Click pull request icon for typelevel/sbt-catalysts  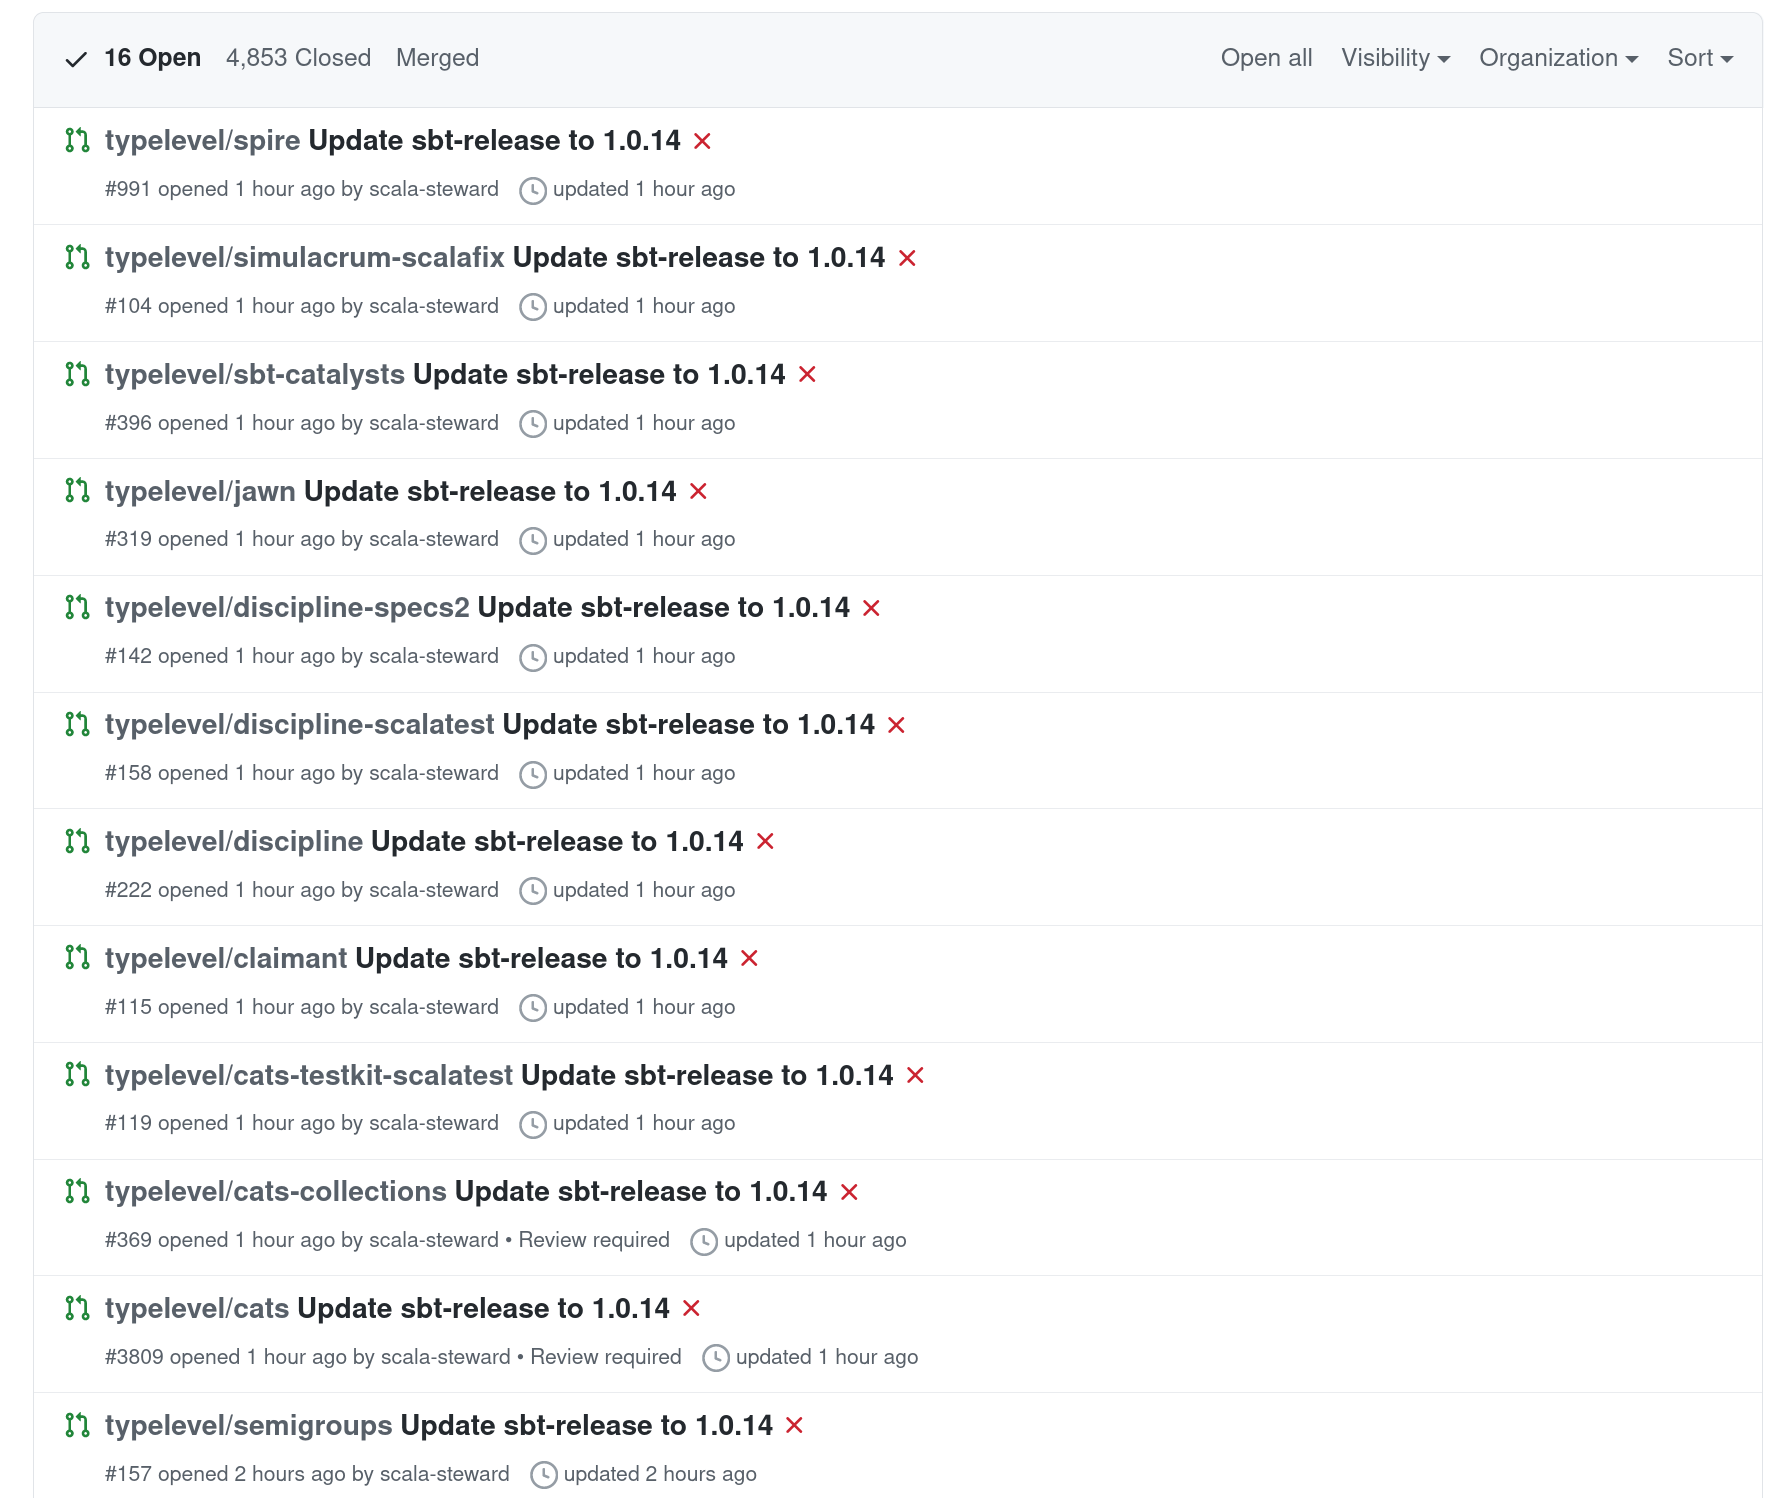(x=77, y=374)
